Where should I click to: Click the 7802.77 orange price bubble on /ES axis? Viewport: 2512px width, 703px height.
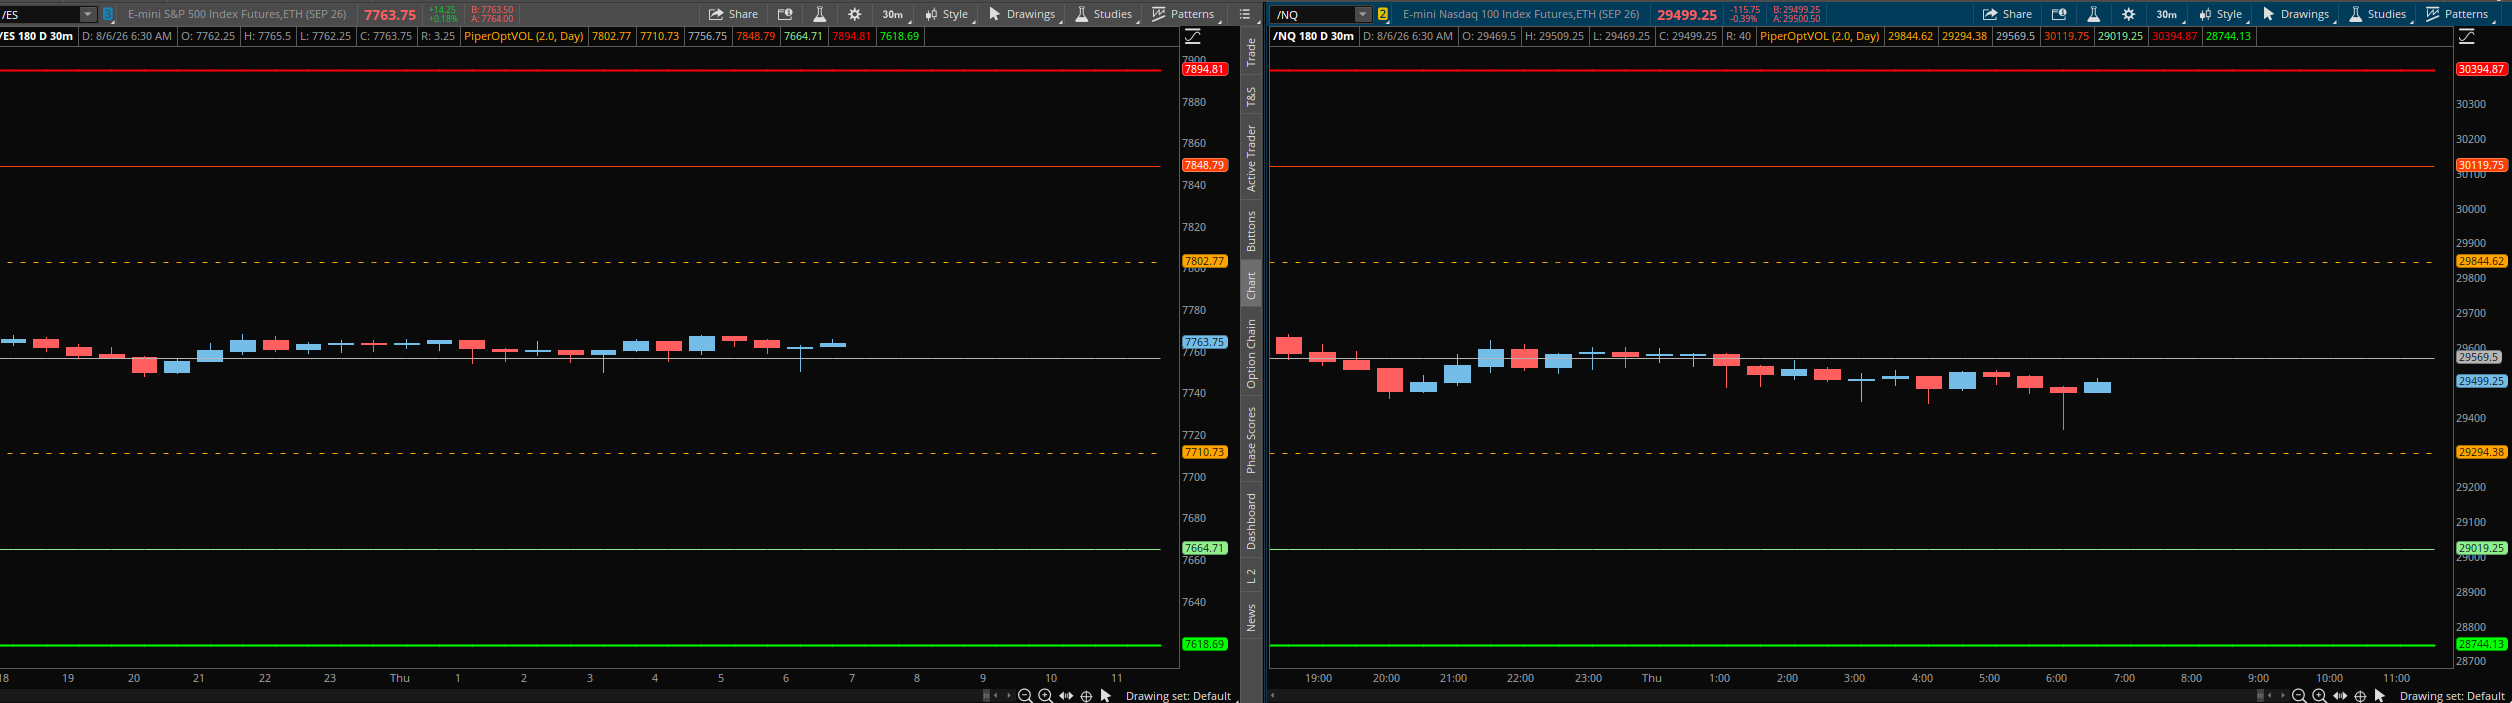1204,262
